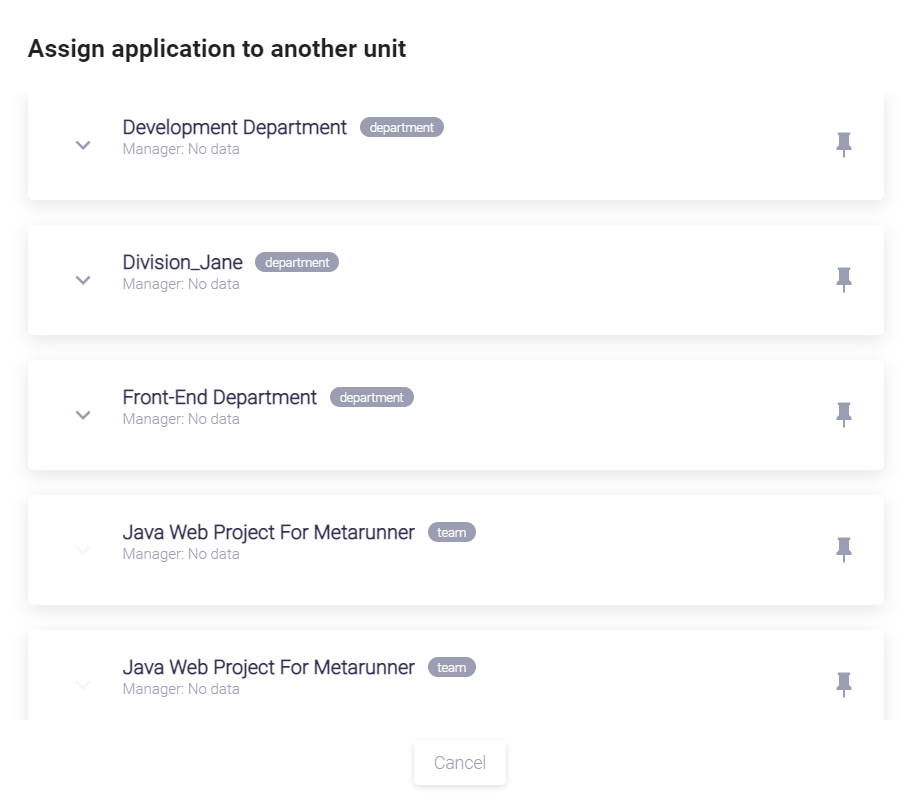Select the first Java Web Project For Metarunner title

tap(268, 533)
